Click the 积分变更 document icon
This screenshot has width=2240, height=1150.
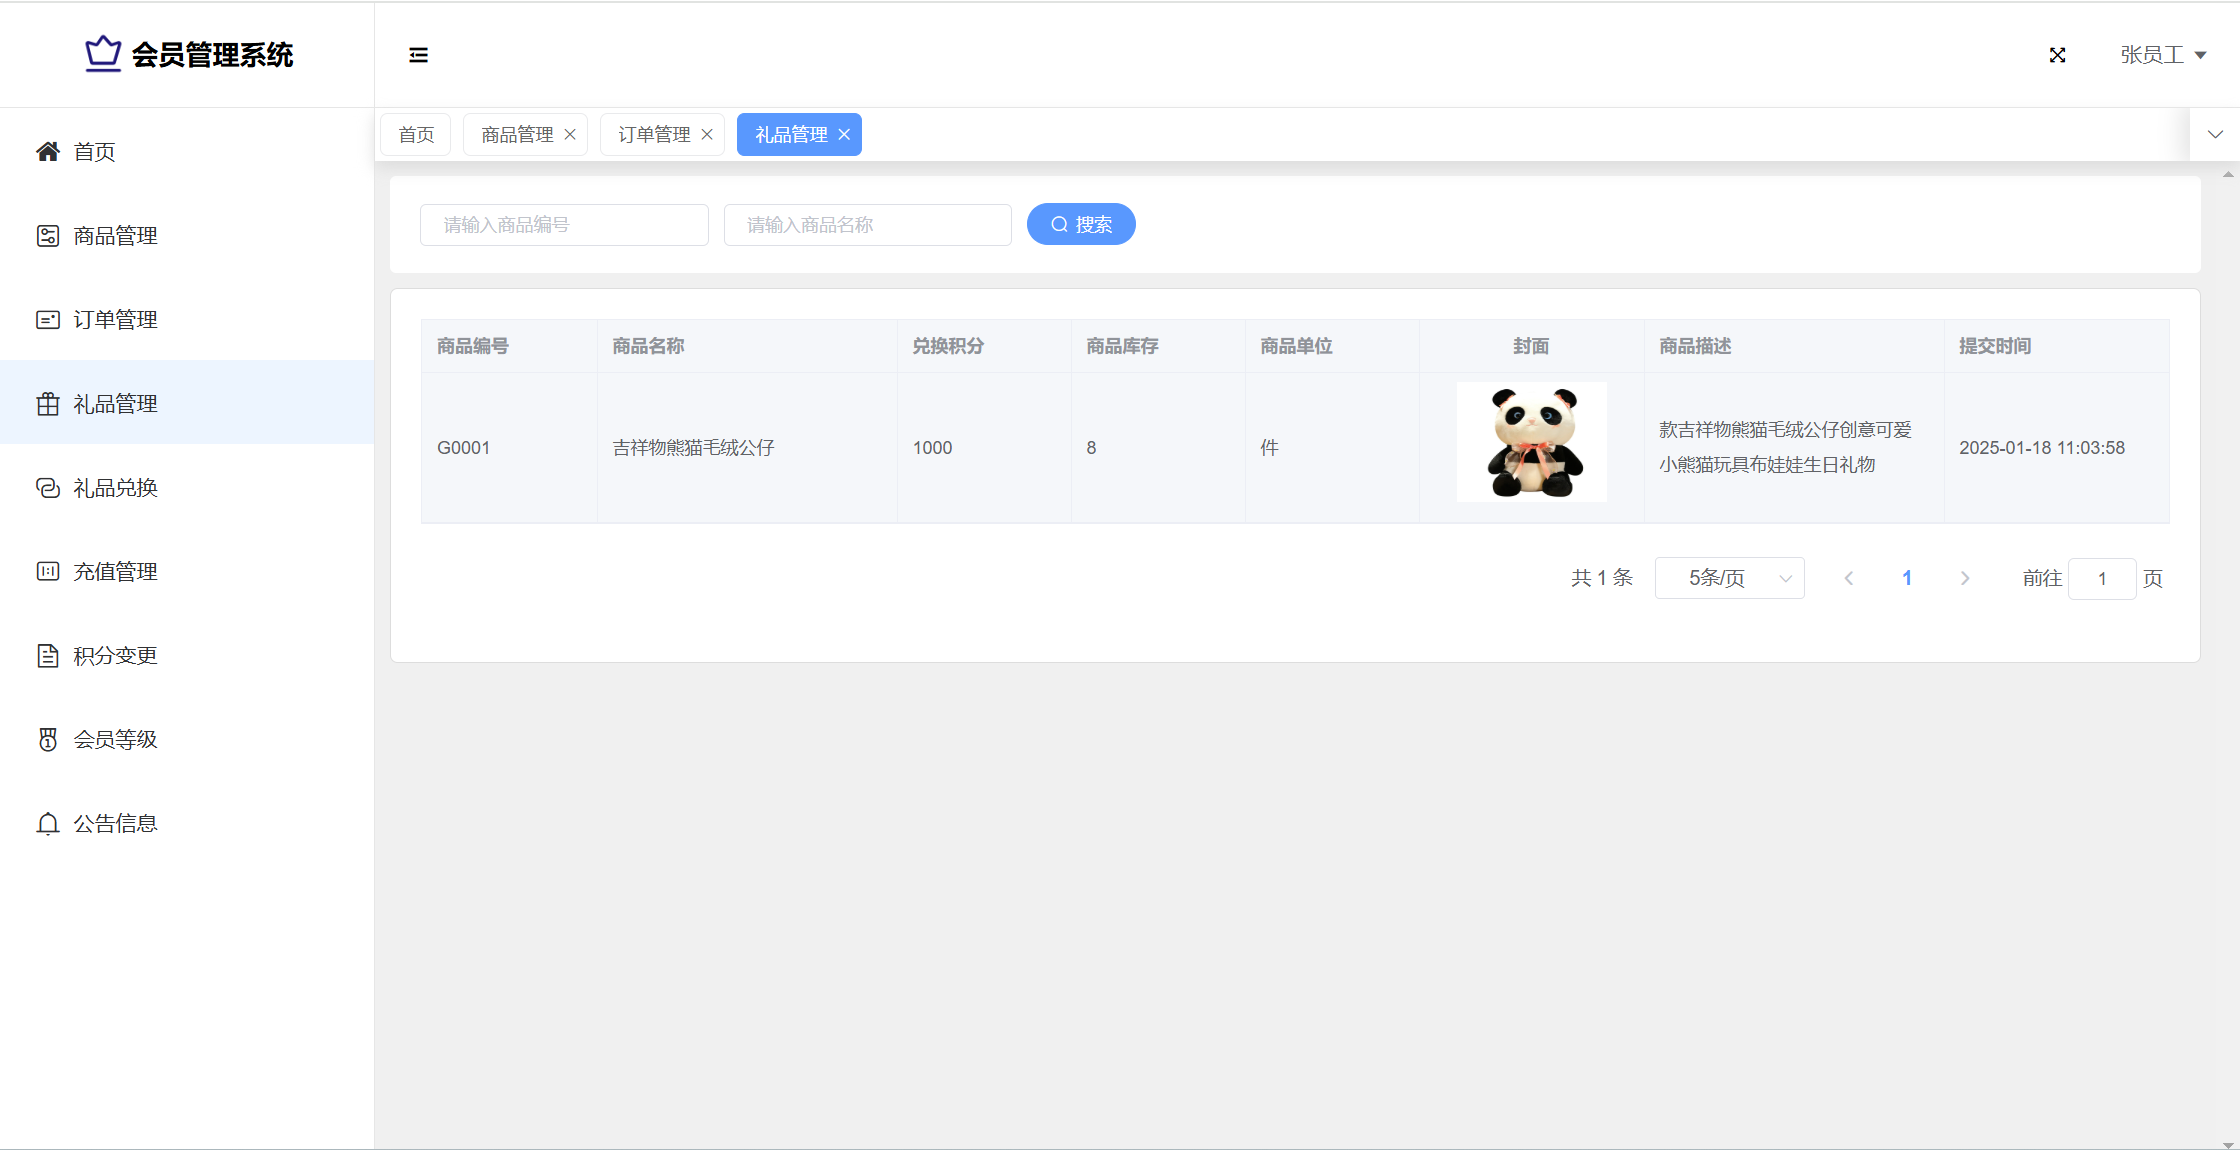[x=48, y=656]
